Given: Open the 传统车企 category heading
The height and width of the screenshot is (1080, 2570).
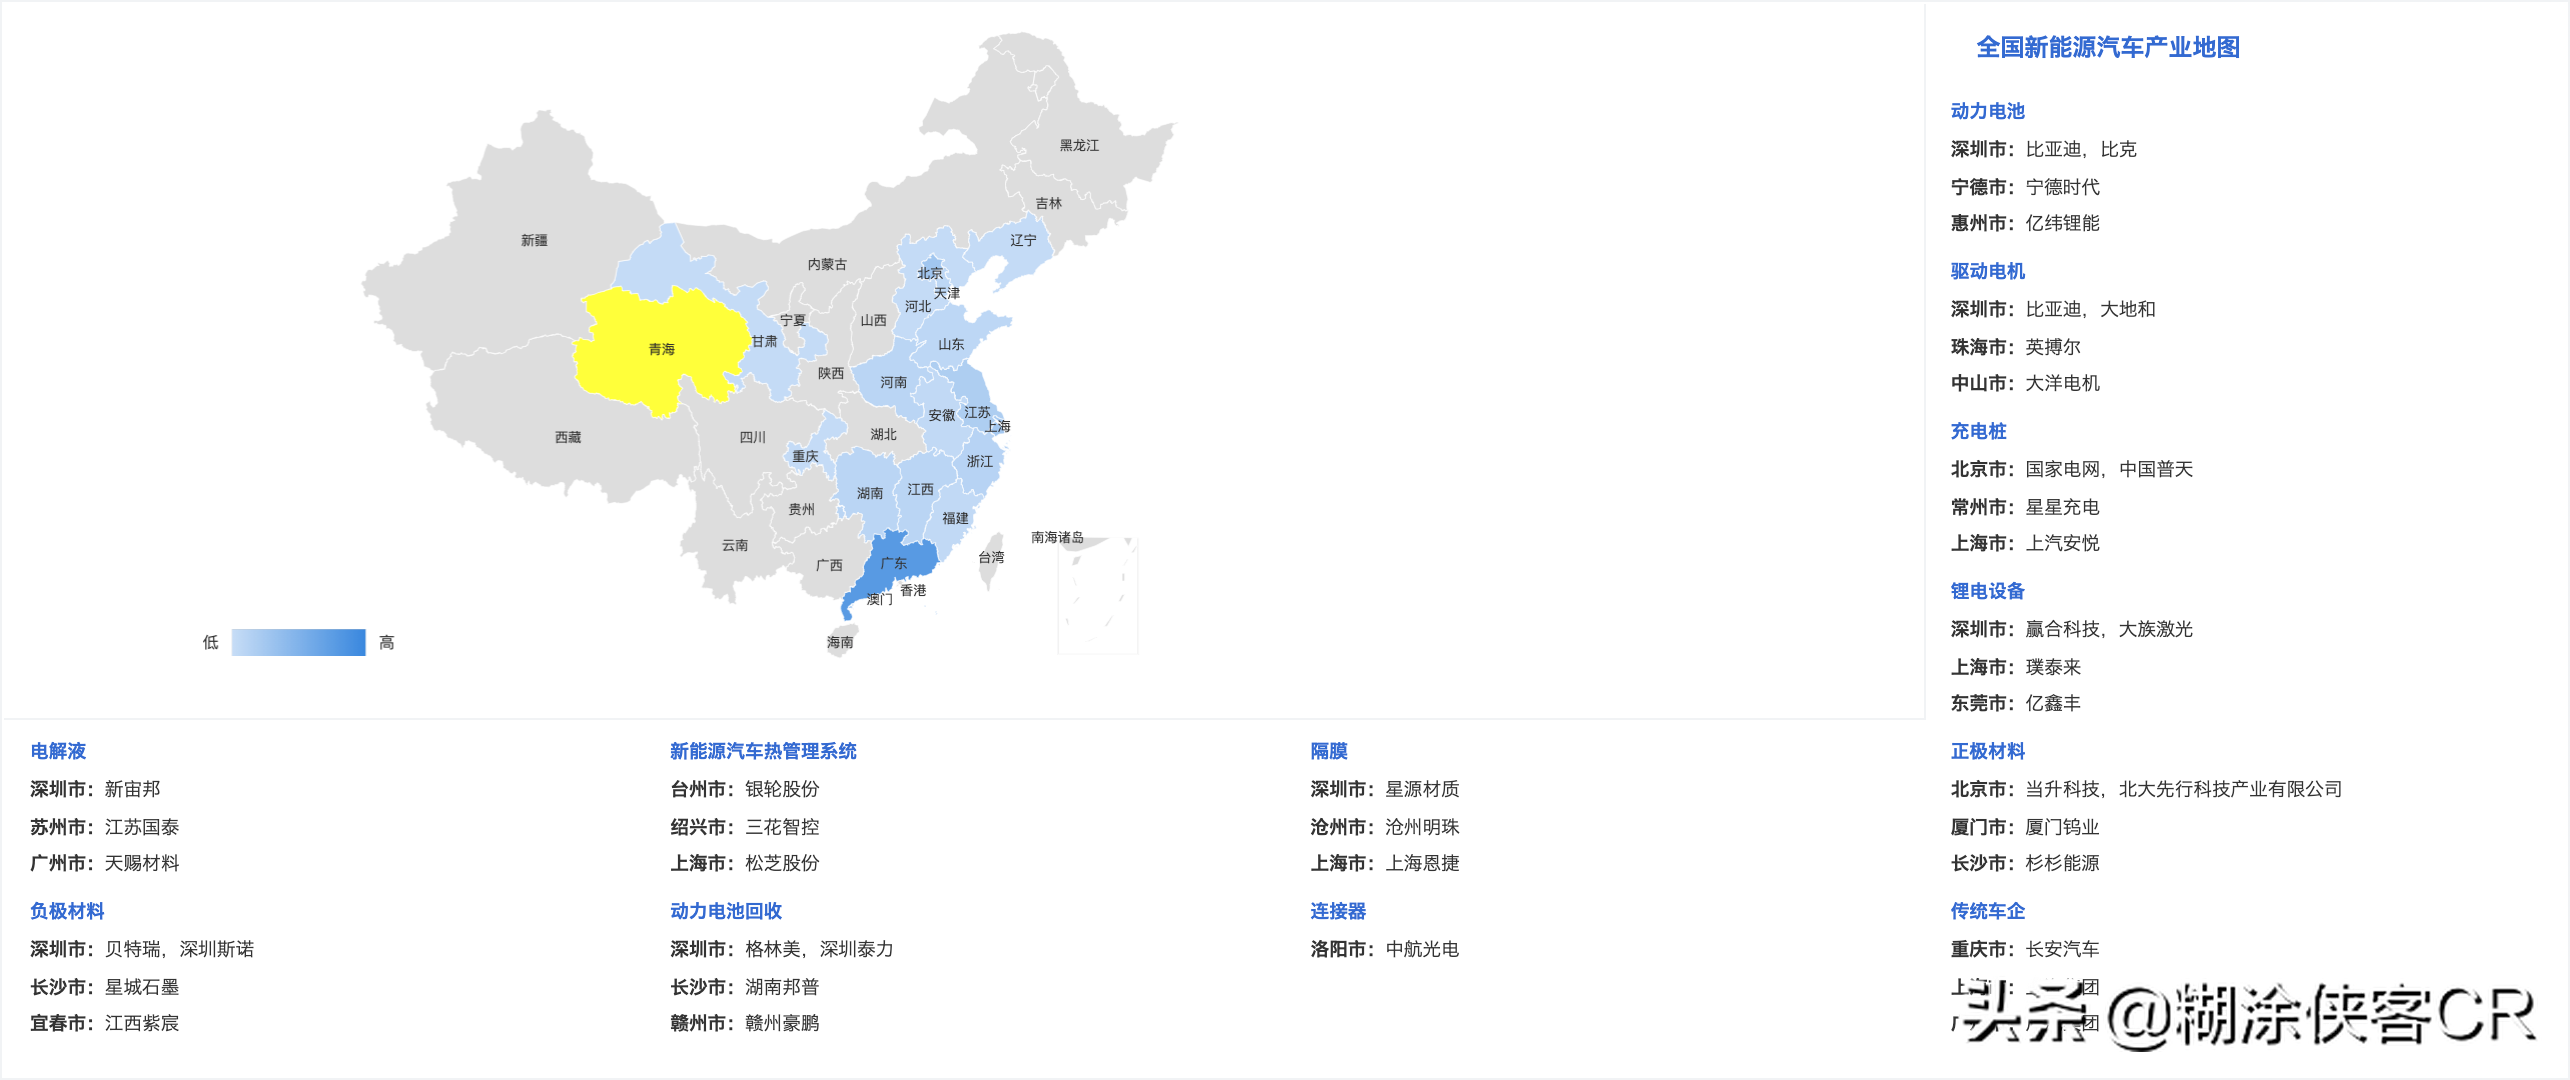Looking at the screenshot, I should [1987, 911].
